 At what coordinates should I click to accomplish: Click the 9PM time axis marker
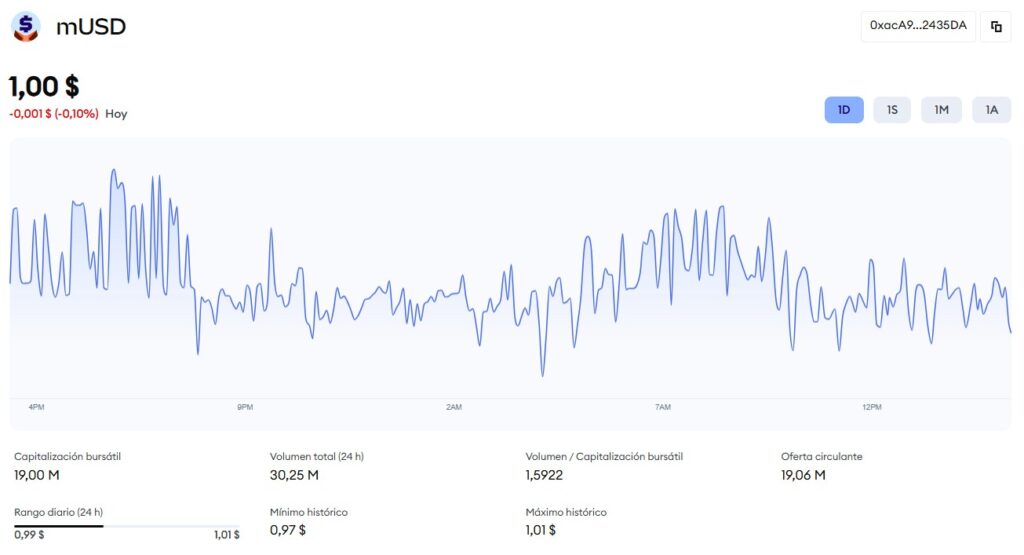[245, 407]
